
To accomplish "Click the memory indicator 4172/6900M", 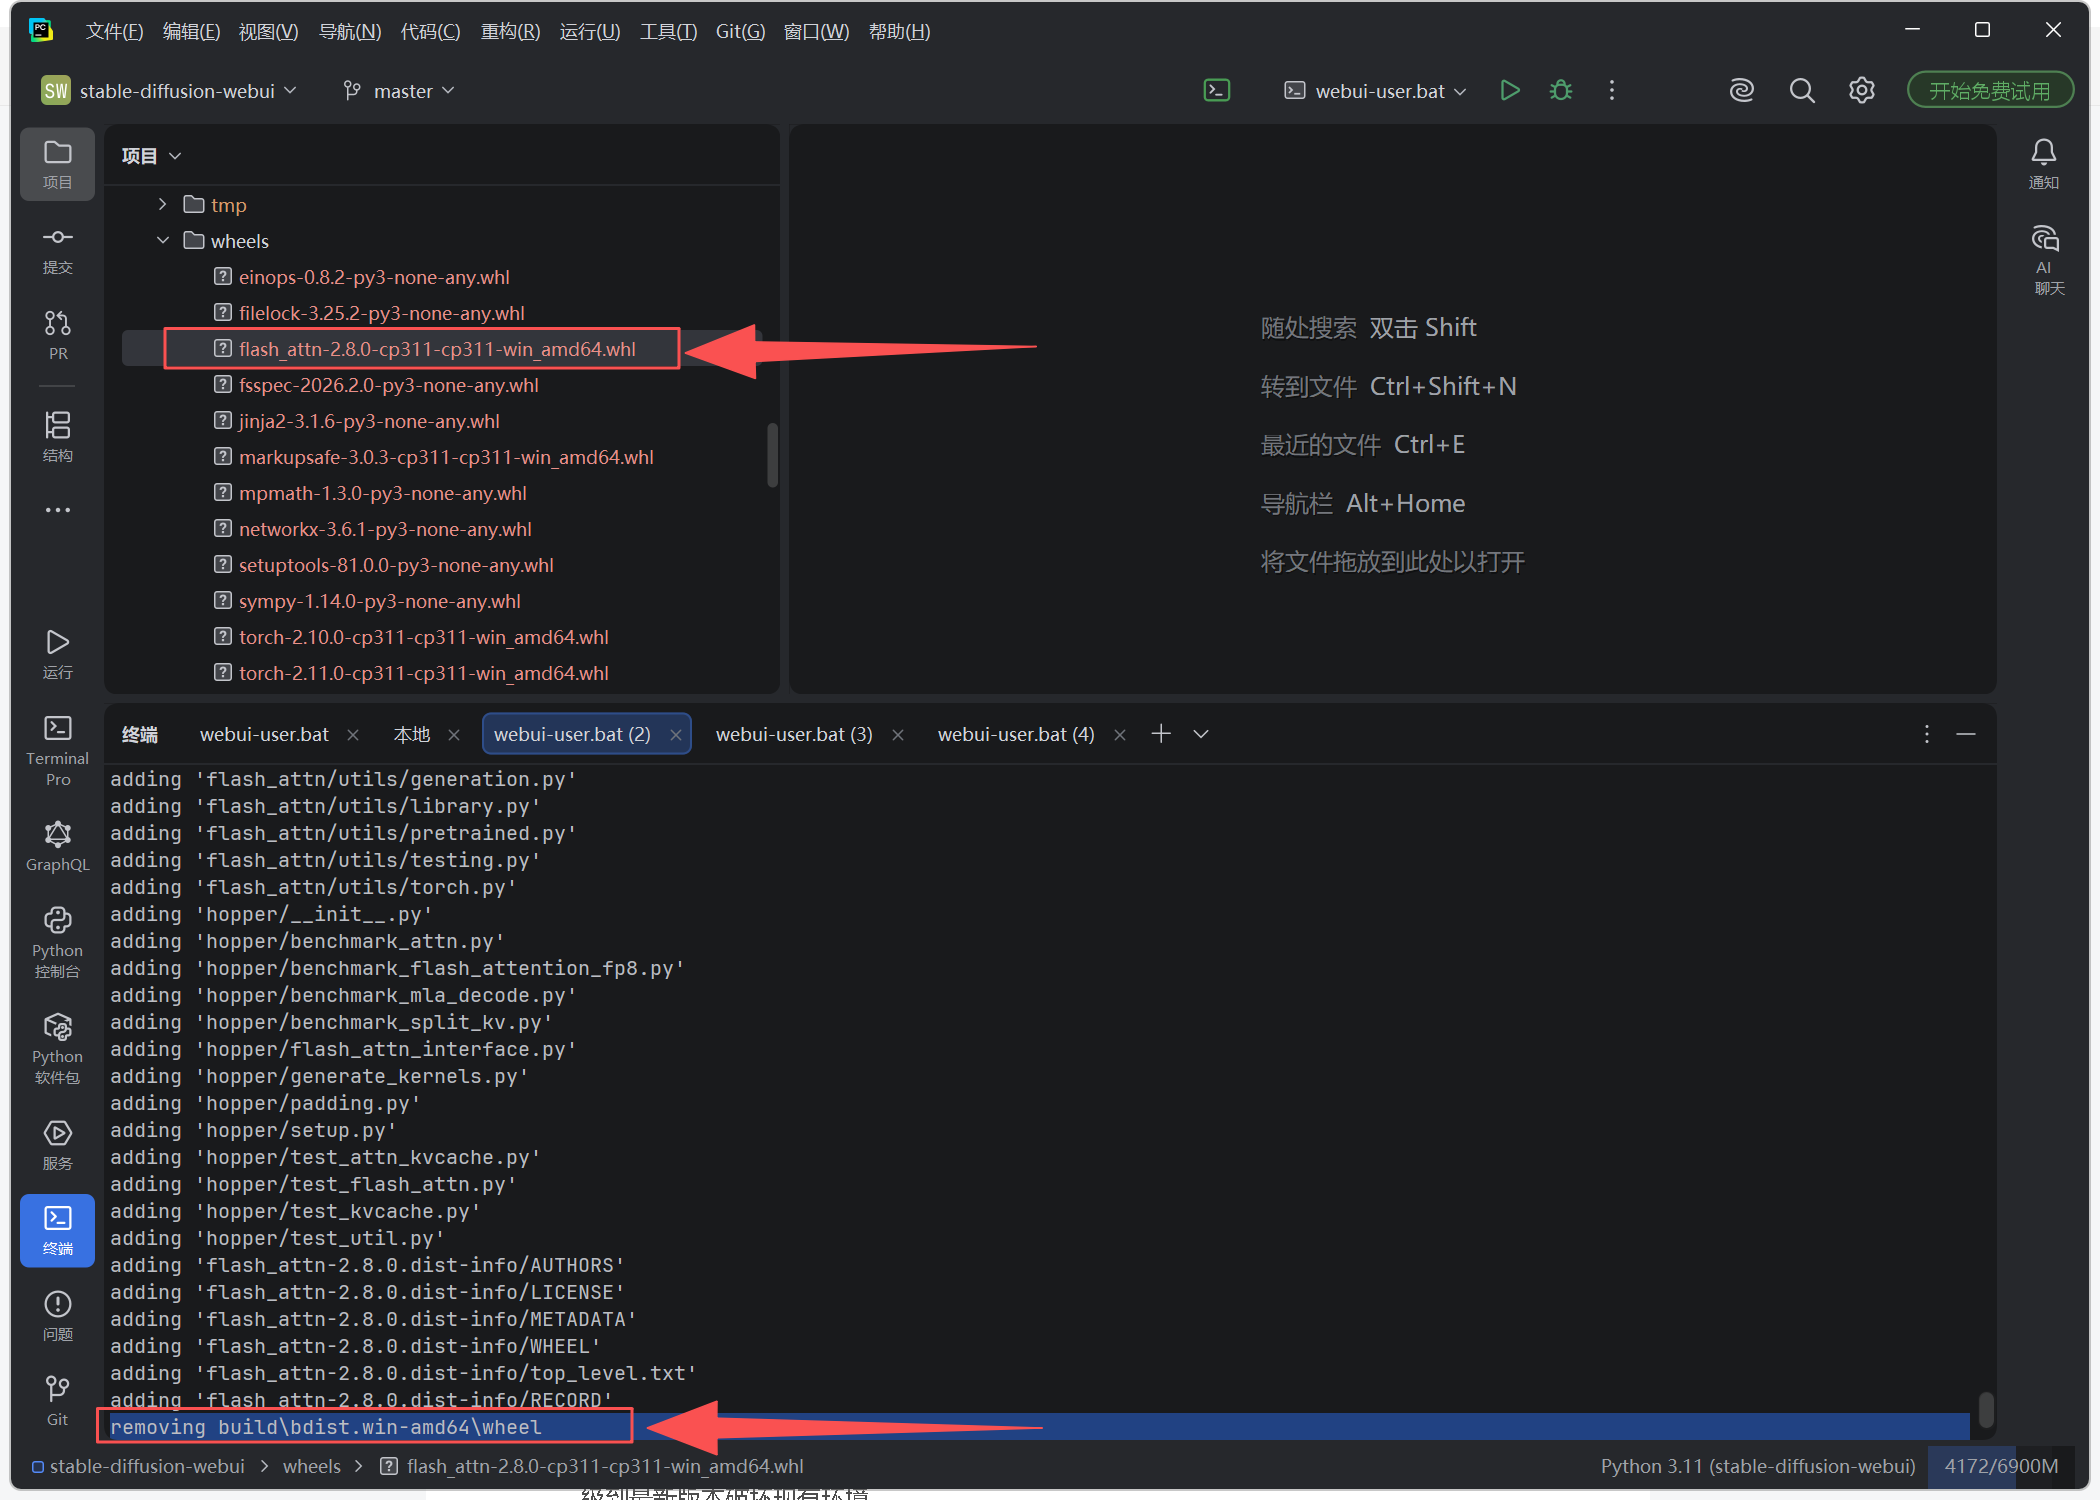I will point(2001,1466).
